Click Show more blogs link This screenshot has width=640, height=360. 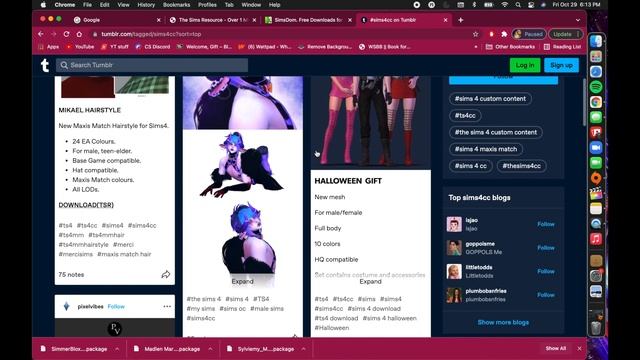click(x=503, y=322)
